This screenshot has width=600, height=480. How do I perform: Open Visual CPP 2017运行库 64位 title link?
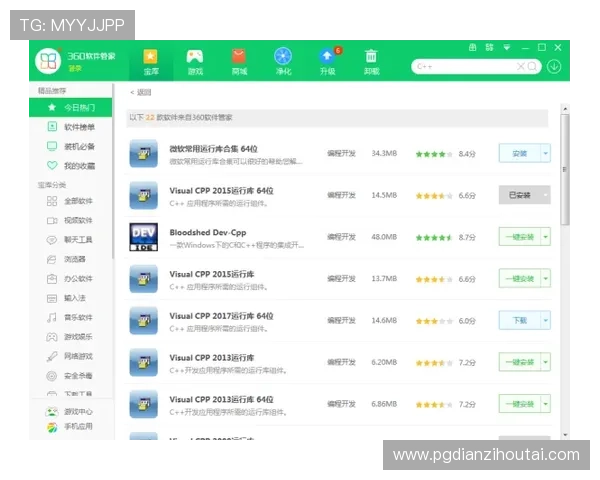pyautogui.click(x=221, y=316)
